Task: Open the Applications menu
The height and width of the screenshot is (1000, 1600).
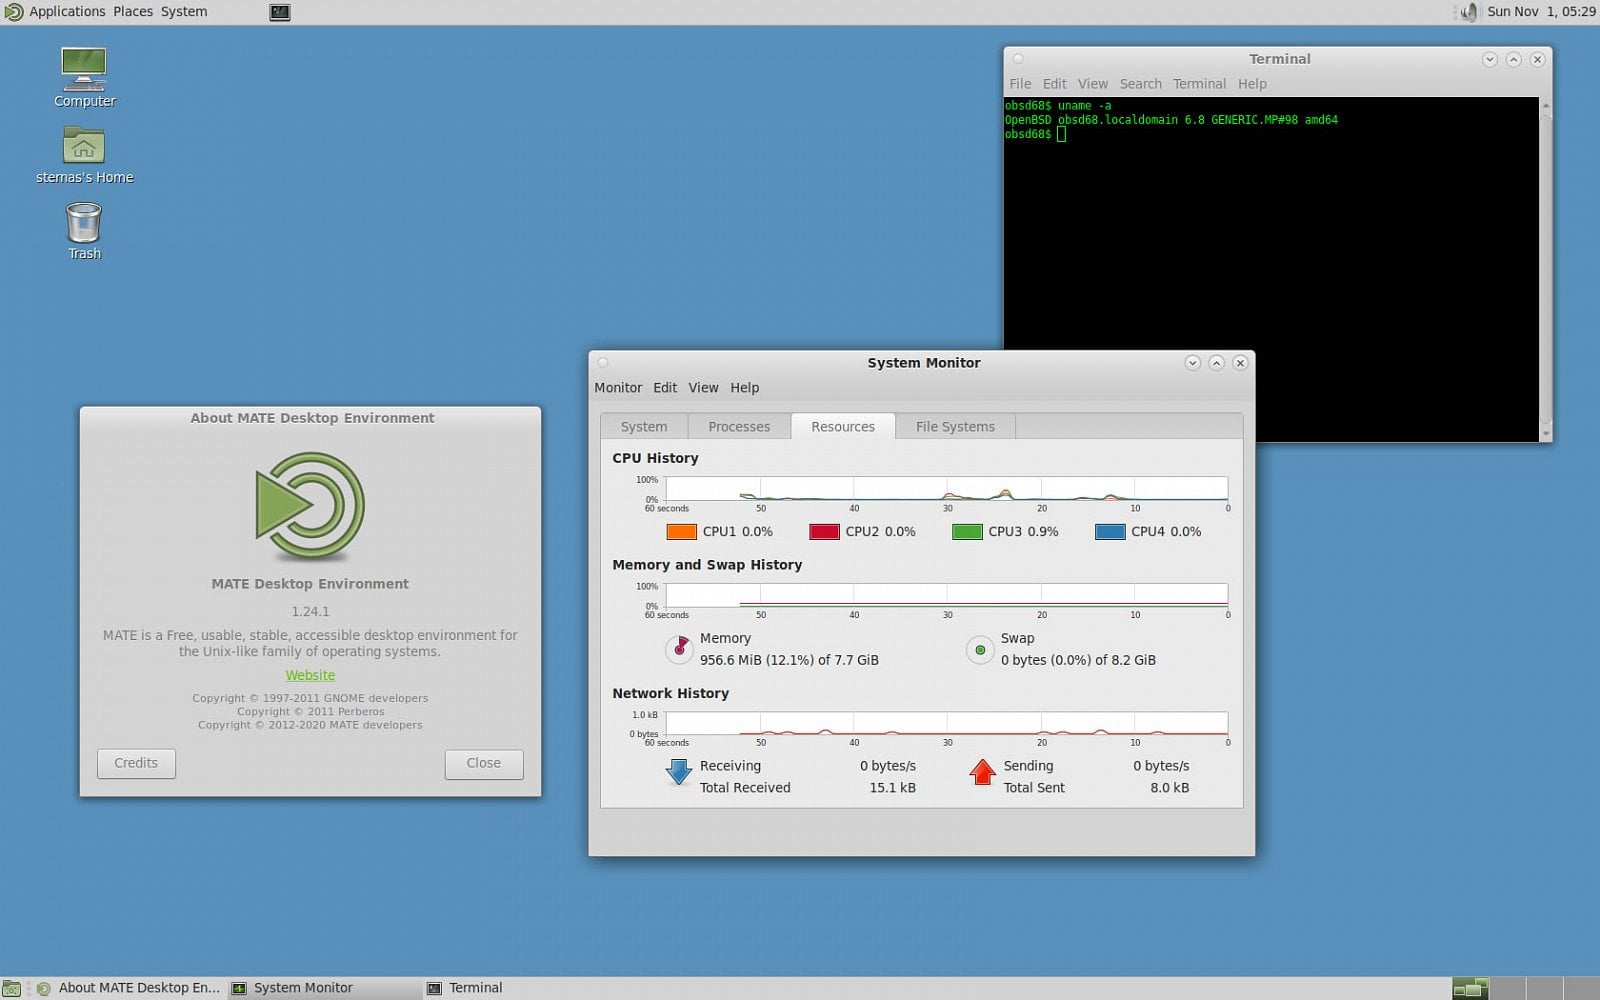Action: (x=66, y=12)
